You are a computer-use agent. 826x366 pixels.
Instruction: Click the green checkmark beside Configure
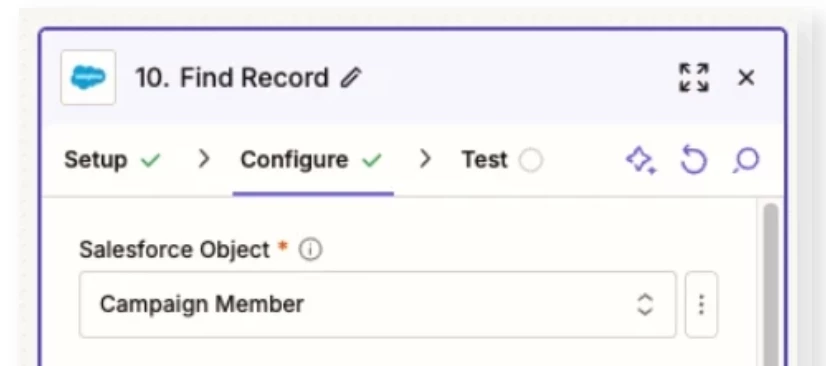click(x=372, y=161)
